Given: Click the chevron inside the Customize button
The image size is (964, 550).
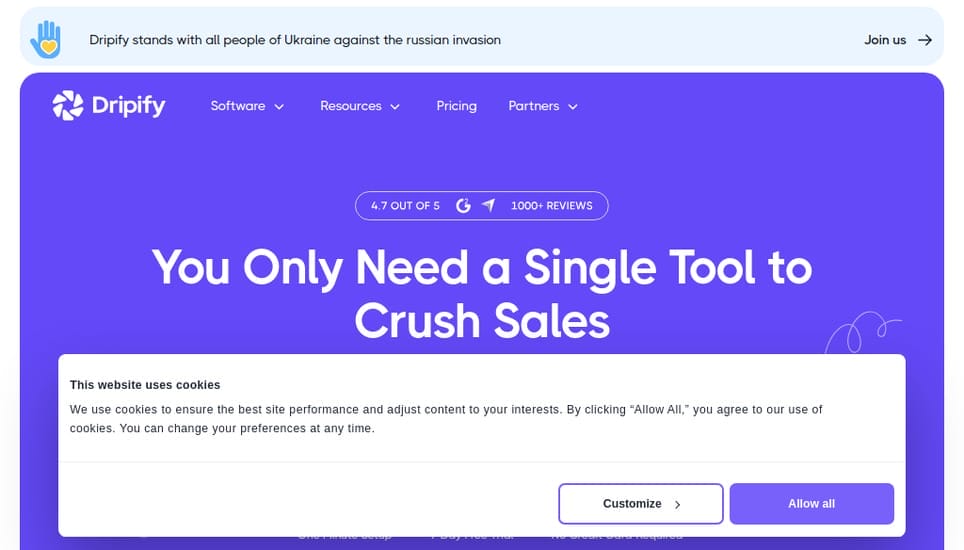Looking at the screenshot, I should (678, 505).
